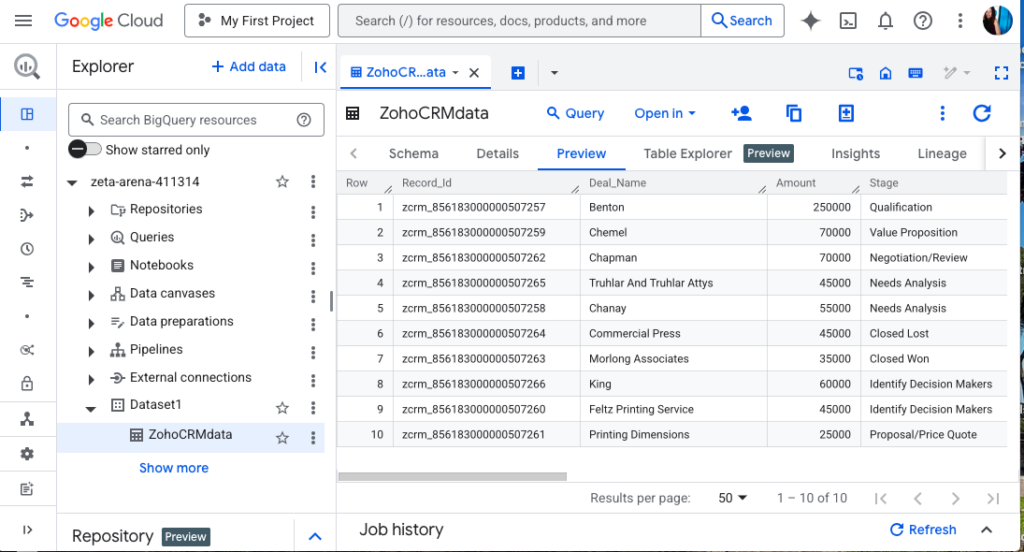Star the zeta-arena-411314 project
Viewport: 1024px width, 552px height.
pyautogui.click(x=282, y=182)
